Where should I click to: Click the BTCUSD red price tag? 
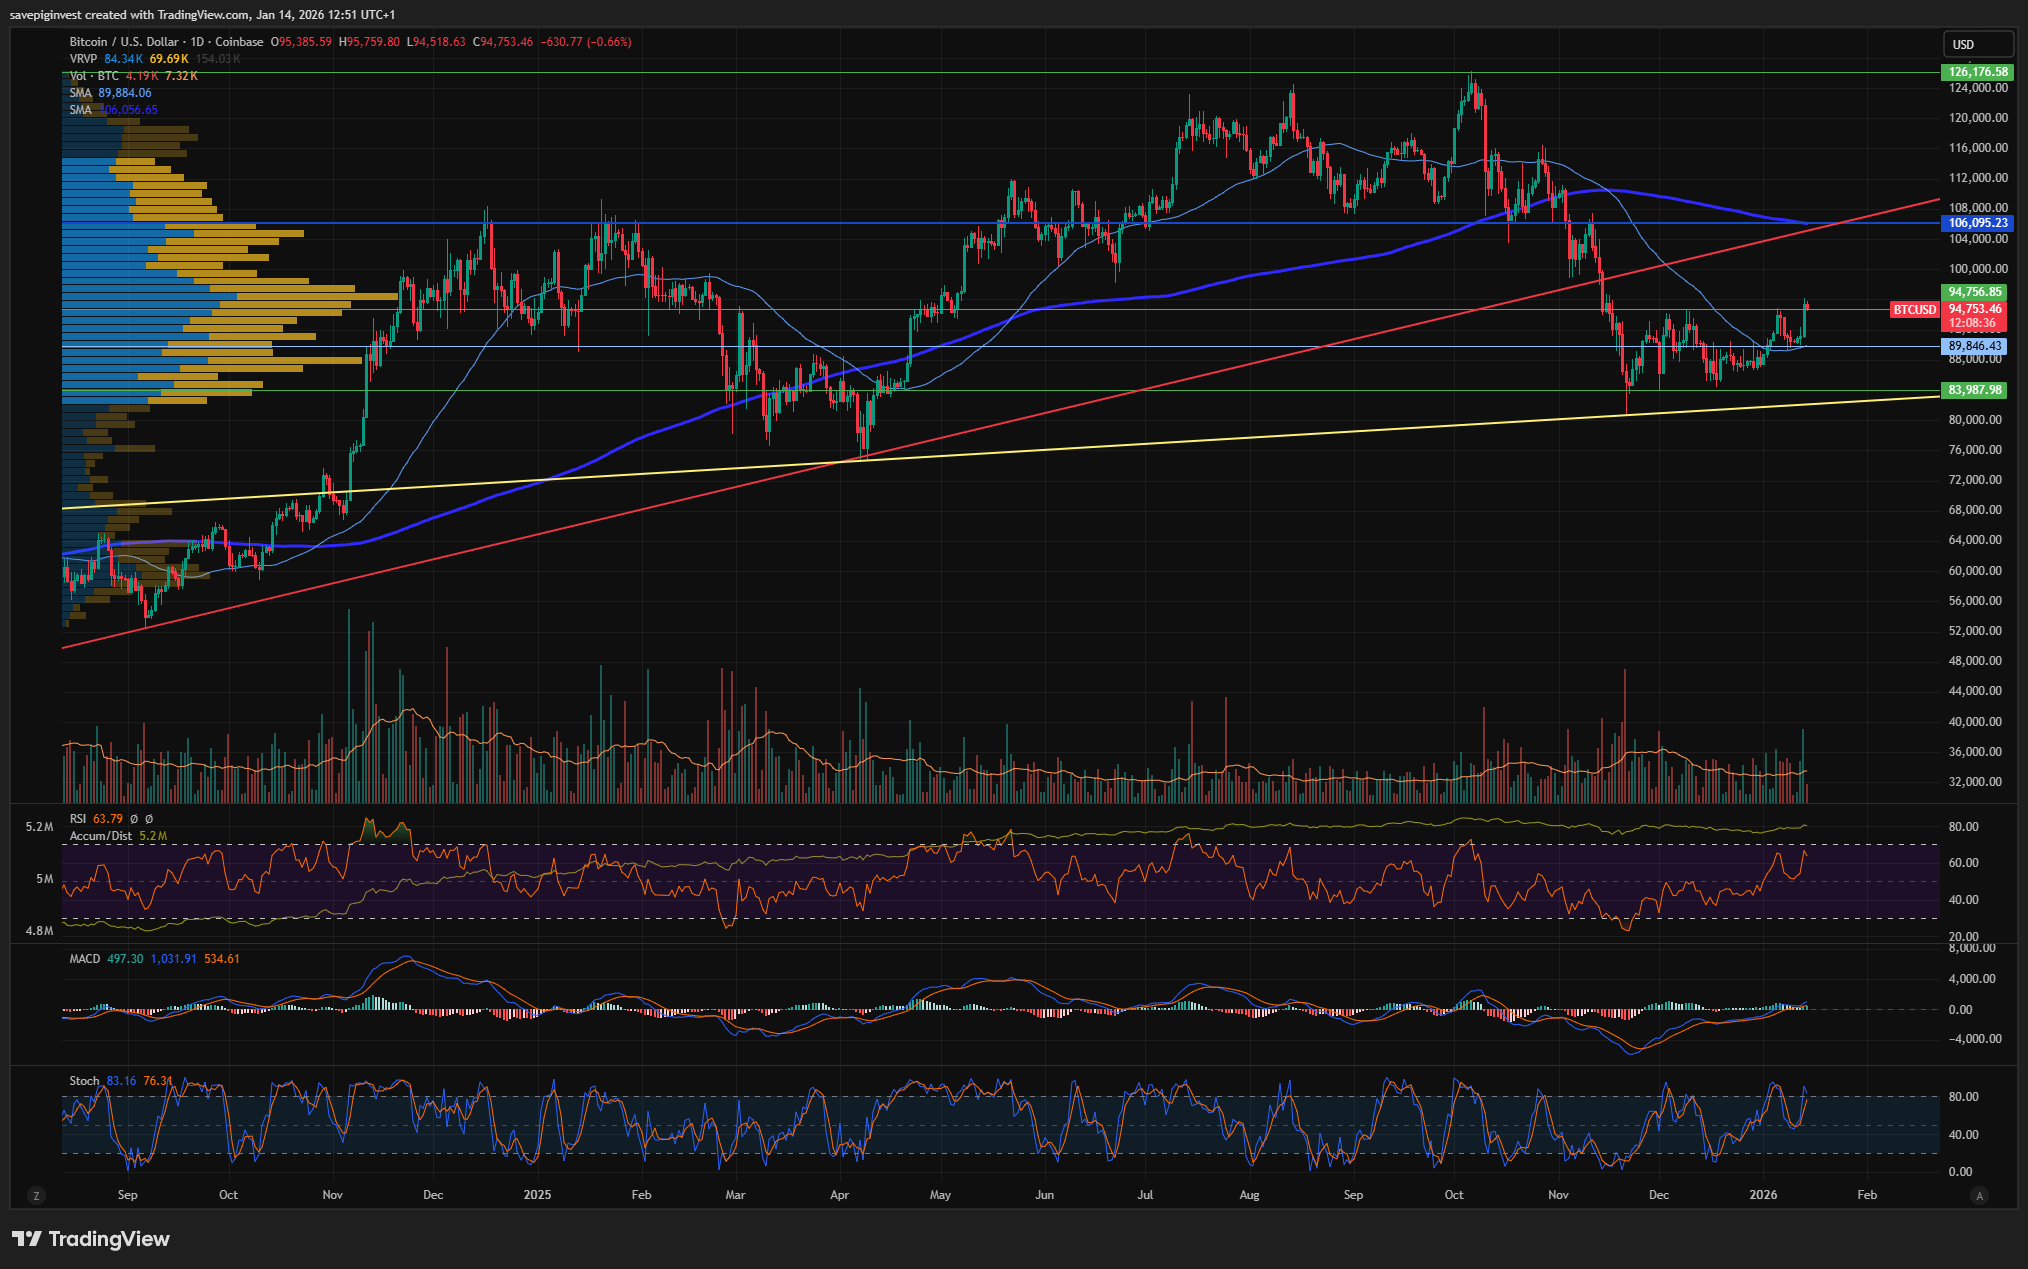tap(1914, 310)
